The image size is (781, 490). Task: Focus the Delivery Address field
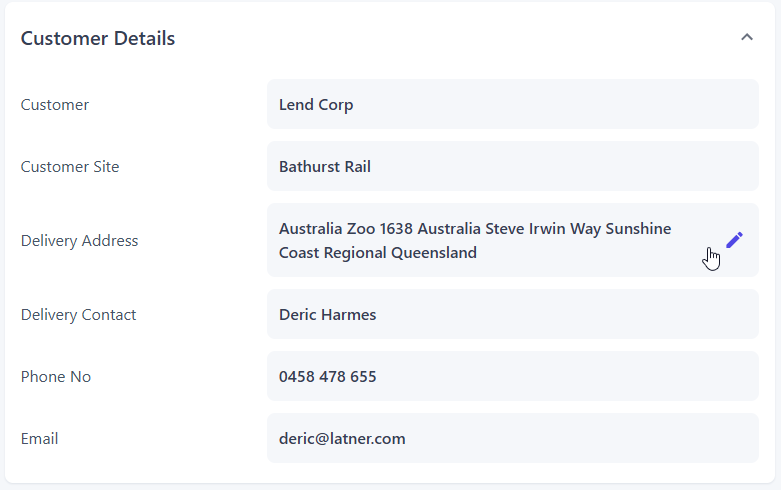490,240
